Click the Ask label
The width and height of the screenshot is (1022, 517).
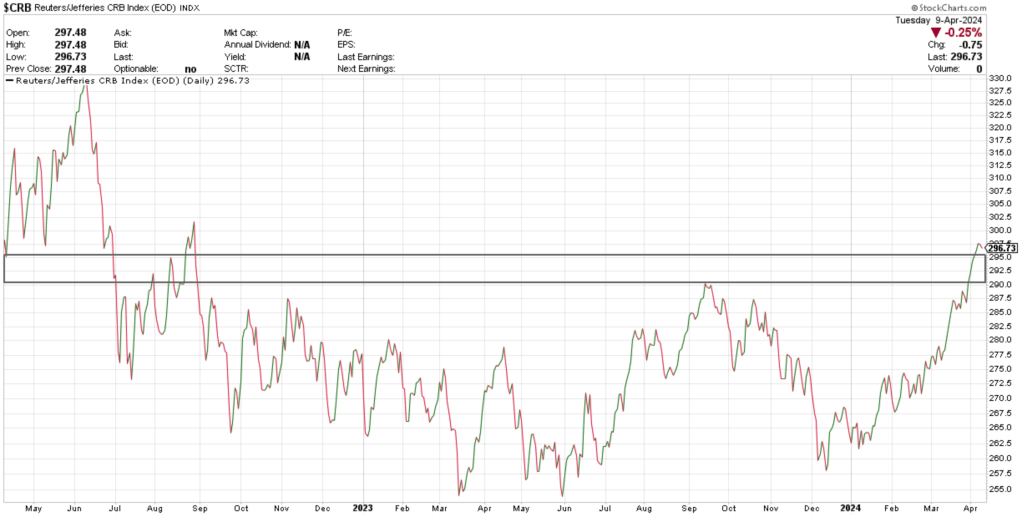pos(123,33)
